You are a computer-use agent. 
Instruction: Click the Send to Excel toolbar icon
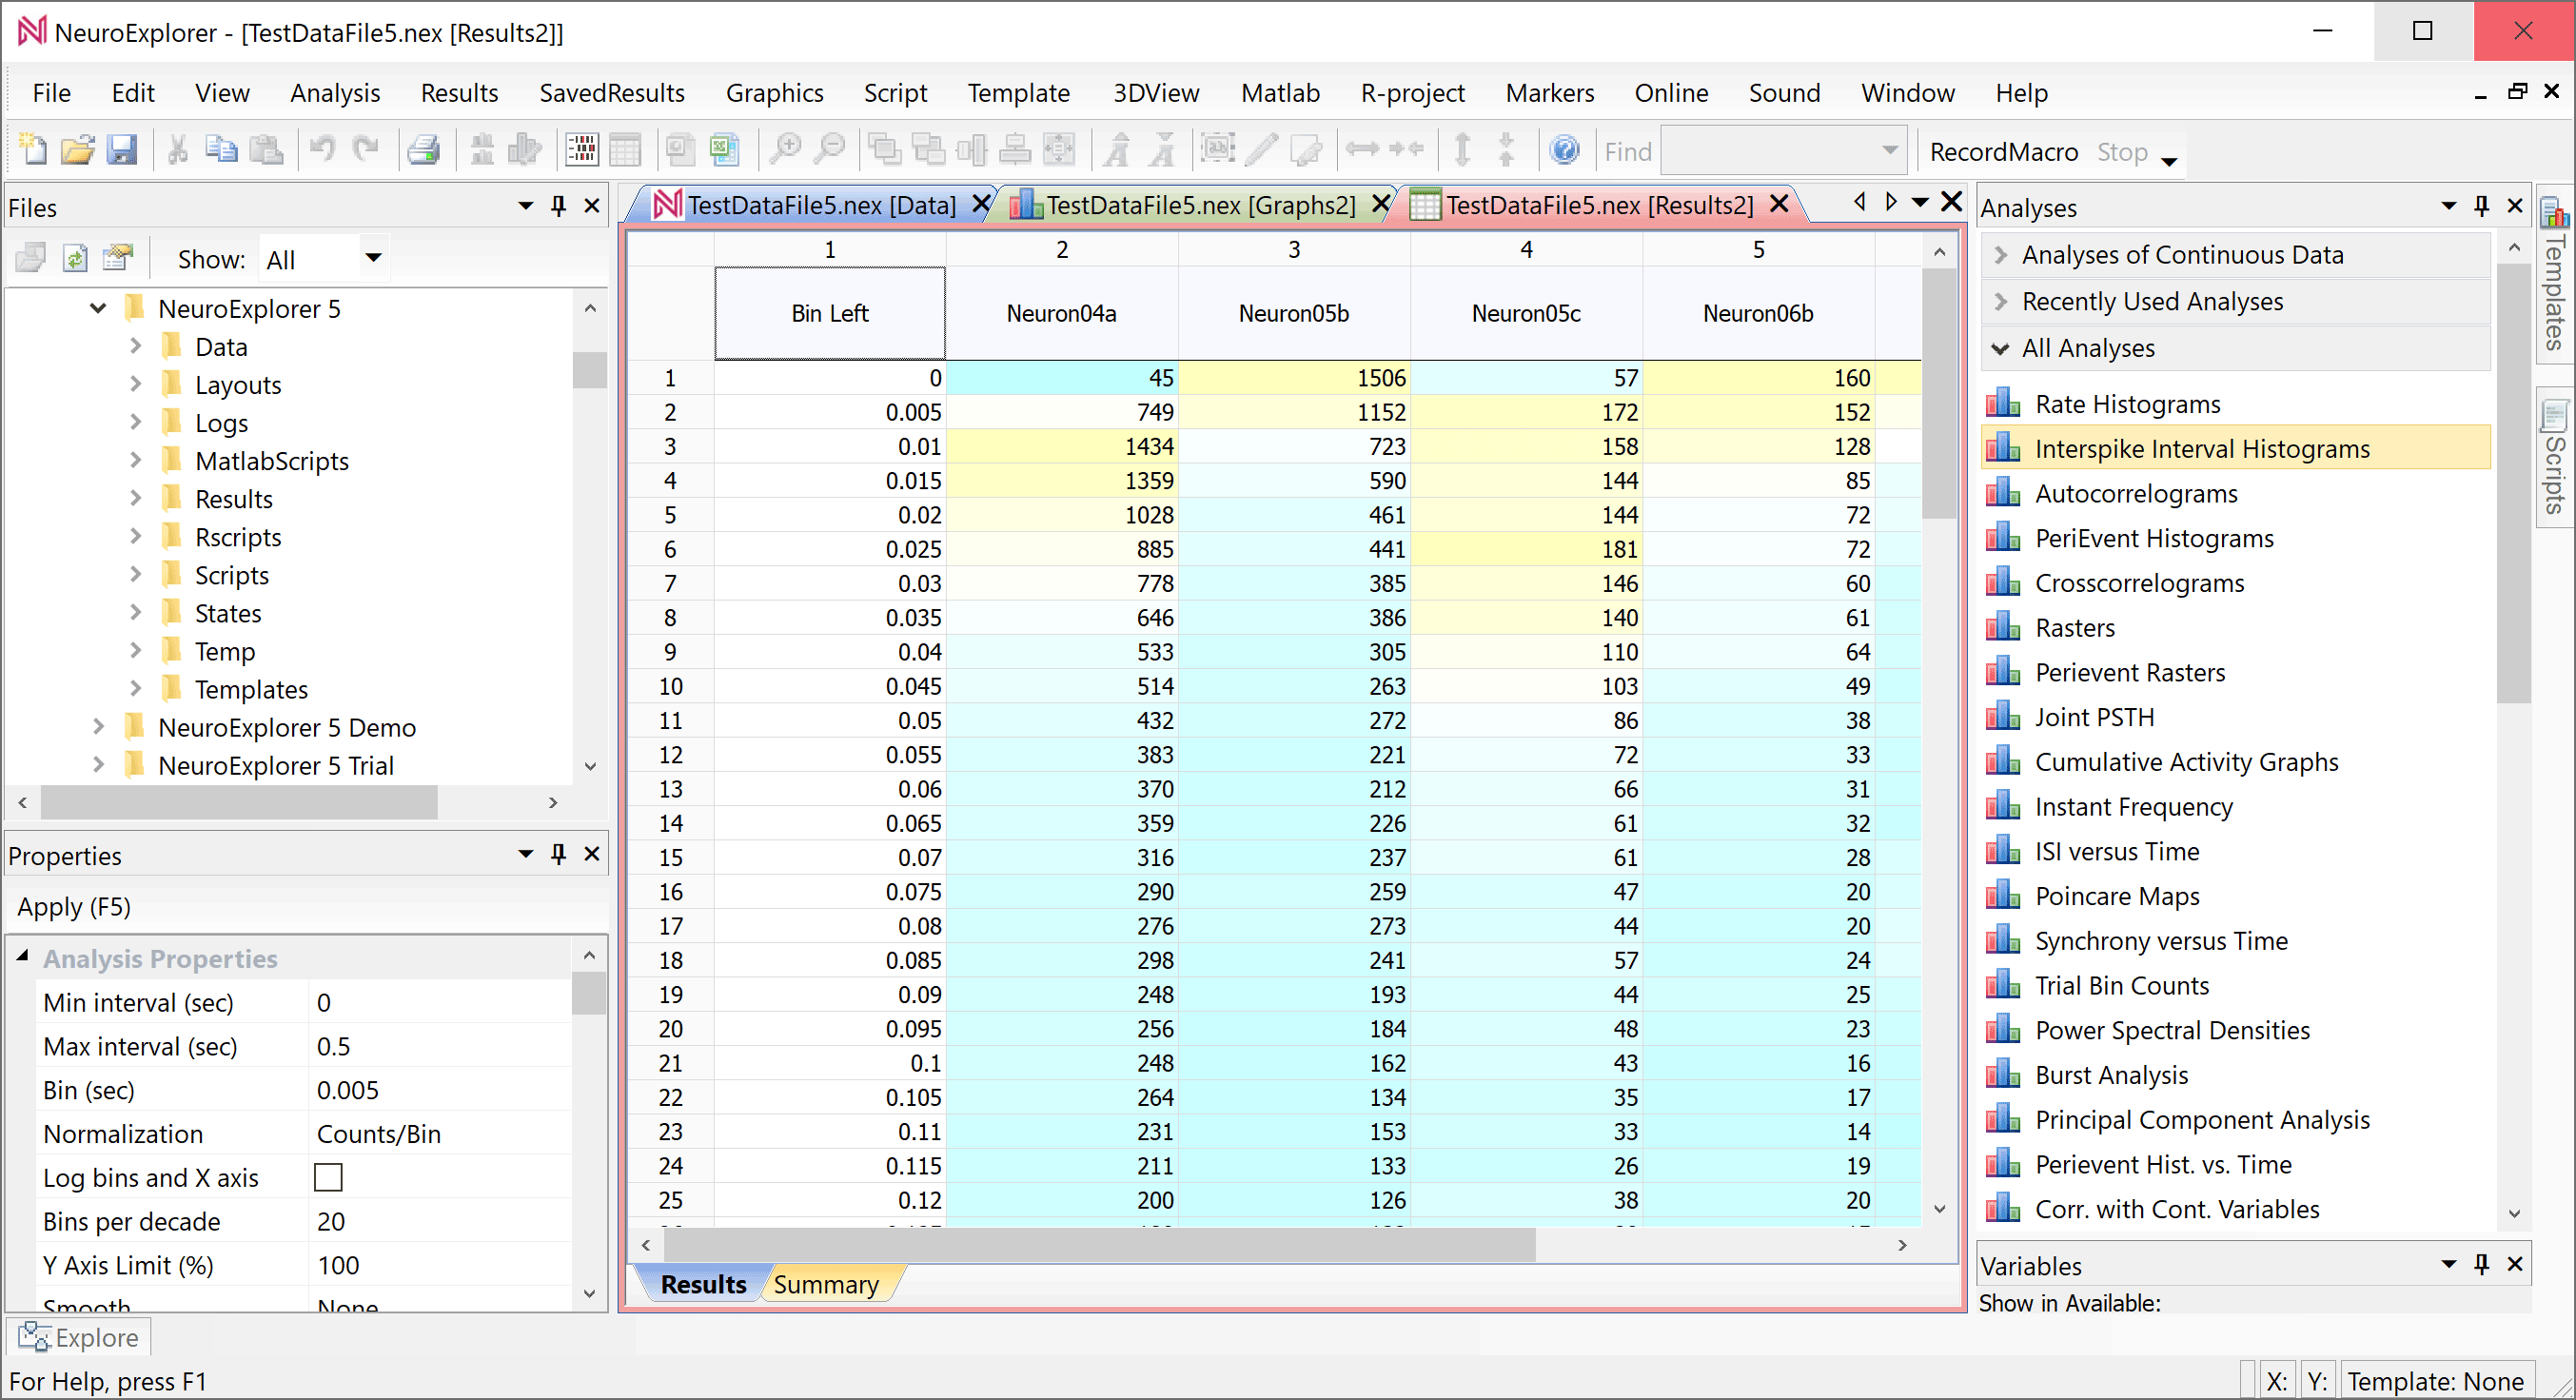click(724, 150)
